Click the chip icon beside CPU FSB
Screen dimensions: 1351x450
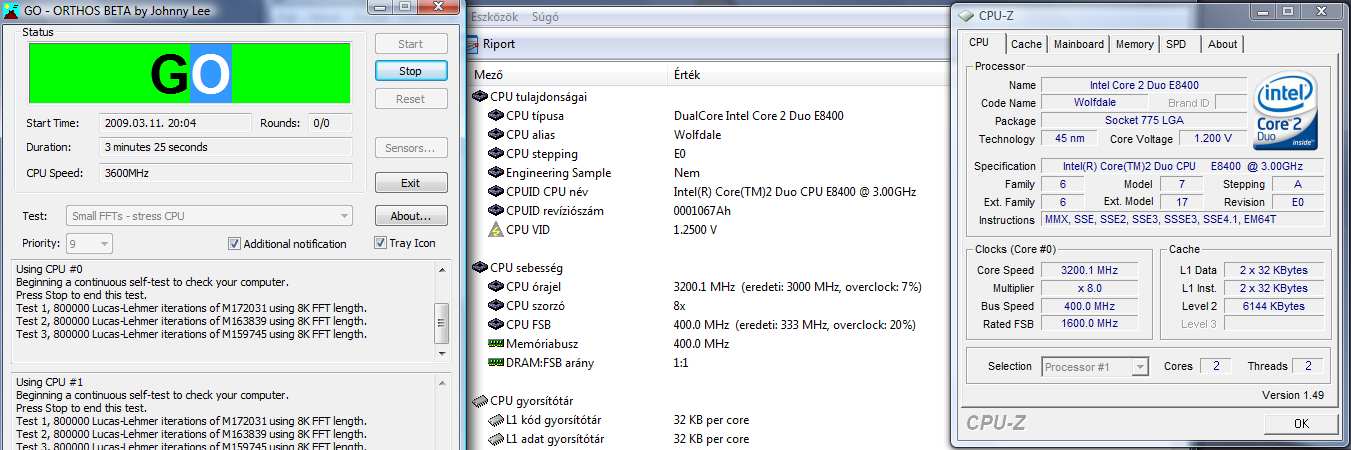point(496,325)
